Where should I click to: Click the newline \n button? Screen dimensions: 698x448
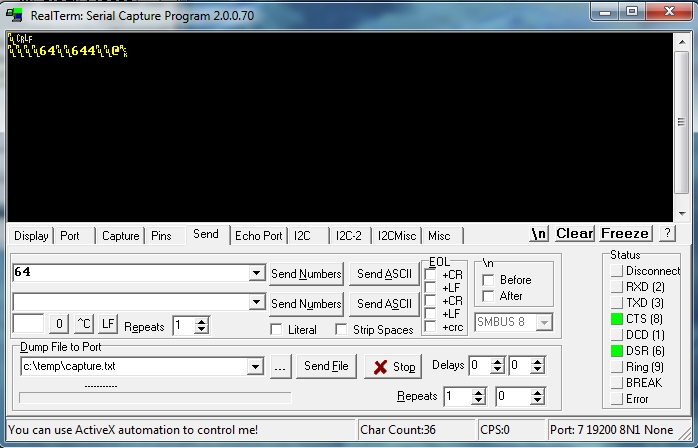tap(539, 234)
